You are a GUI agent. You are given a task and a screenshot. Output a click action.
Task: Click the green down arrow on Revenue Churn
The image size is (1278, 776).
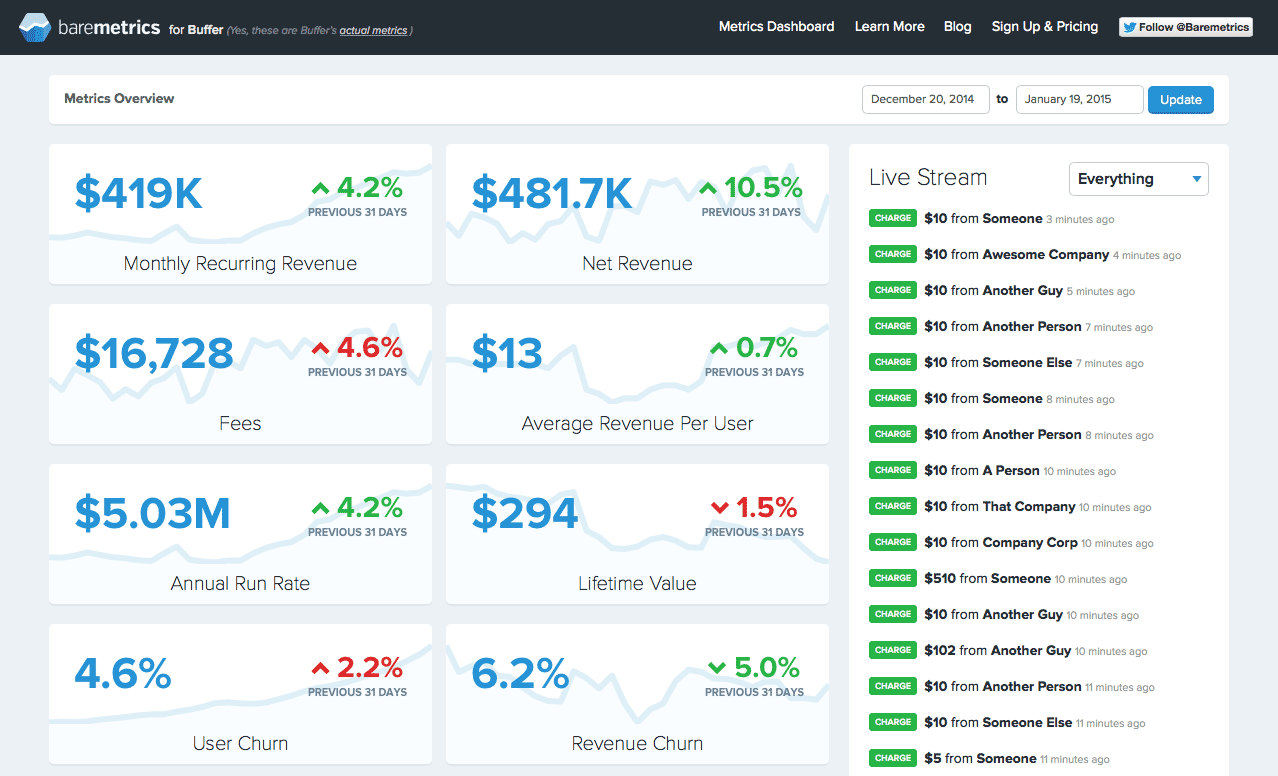(x=717, y=667)
